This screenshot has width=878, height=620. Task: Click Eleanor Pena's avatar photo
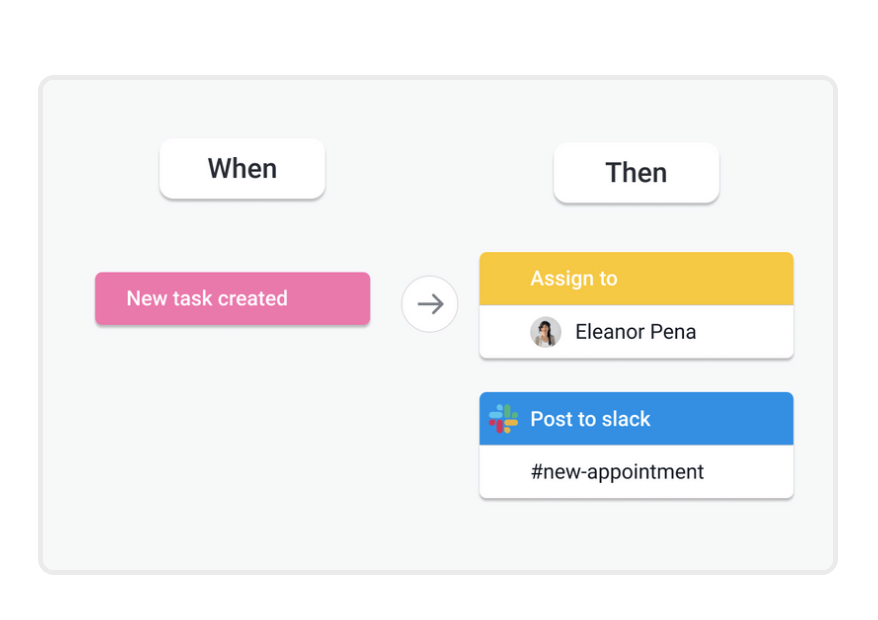coord(546,332)
